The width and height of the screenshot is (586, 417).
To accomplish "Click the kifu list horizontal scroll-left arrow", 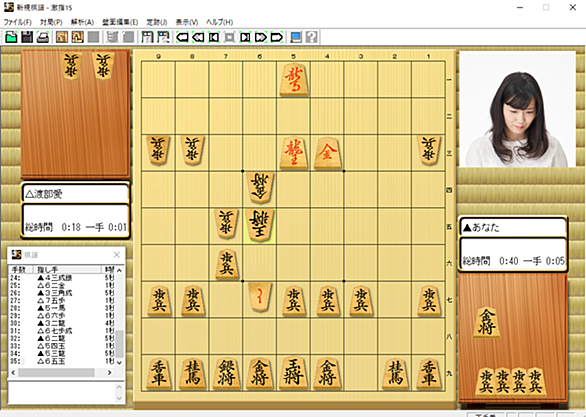I will coord(13,373).
